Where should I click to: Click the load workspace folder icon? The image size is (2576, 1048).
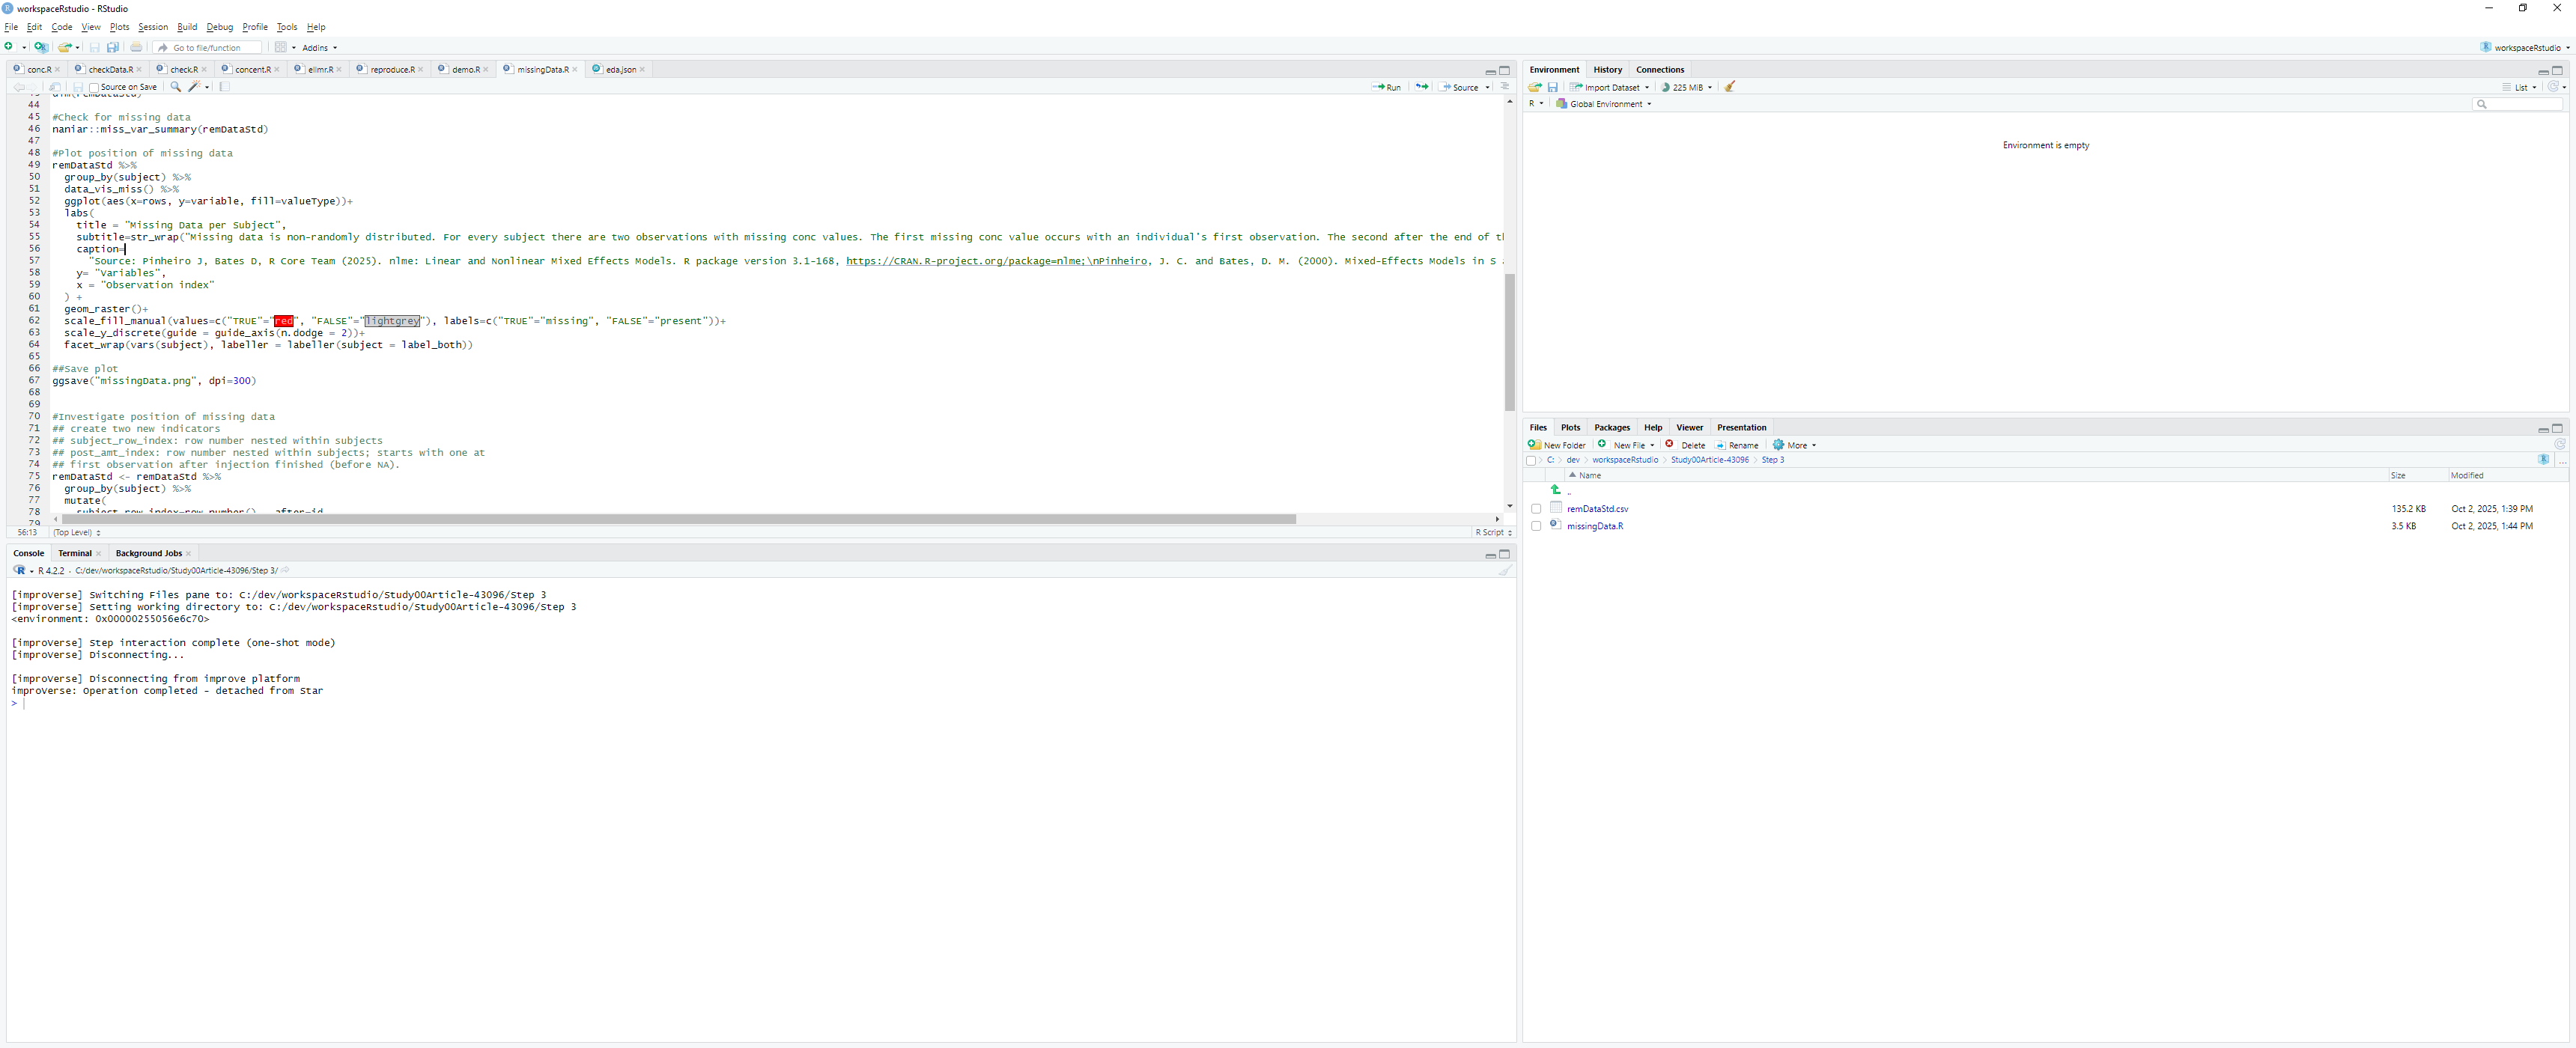click(1534, 87)
